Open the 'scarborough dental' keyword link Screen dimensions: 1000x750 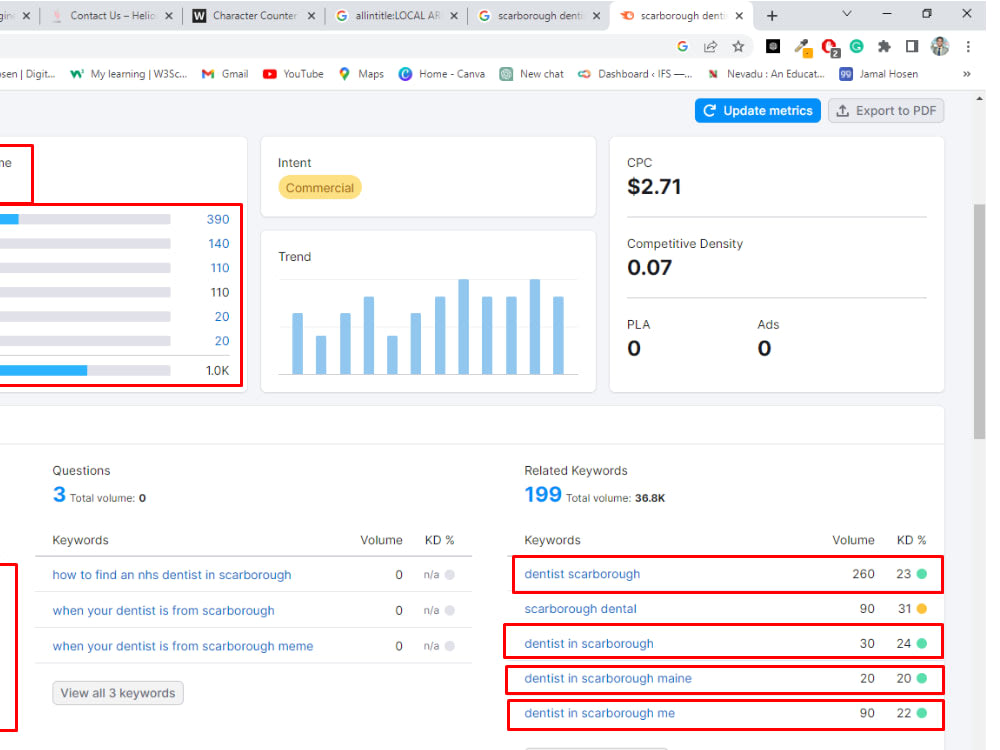pyautogui.click(x=580, y=608)
